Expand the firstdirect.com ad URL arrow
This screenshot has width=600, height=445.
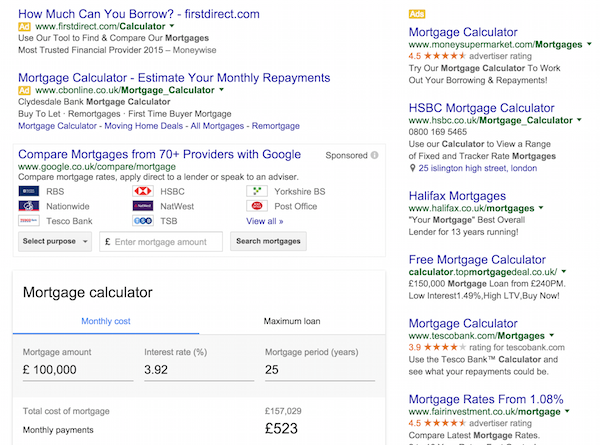click(x=172, y=26)
